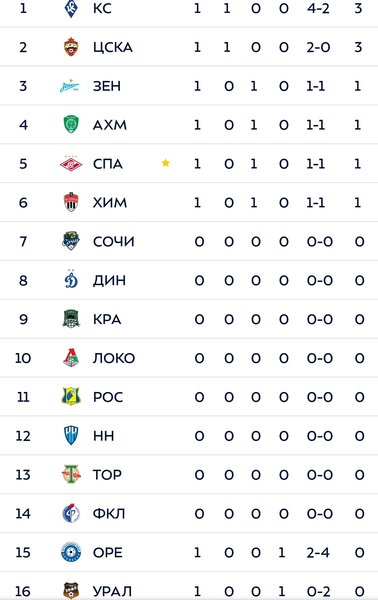Select the ОРЕ team row name
Image resolution: width=378 pixels, height=600 pixels.
coord(108,553)
